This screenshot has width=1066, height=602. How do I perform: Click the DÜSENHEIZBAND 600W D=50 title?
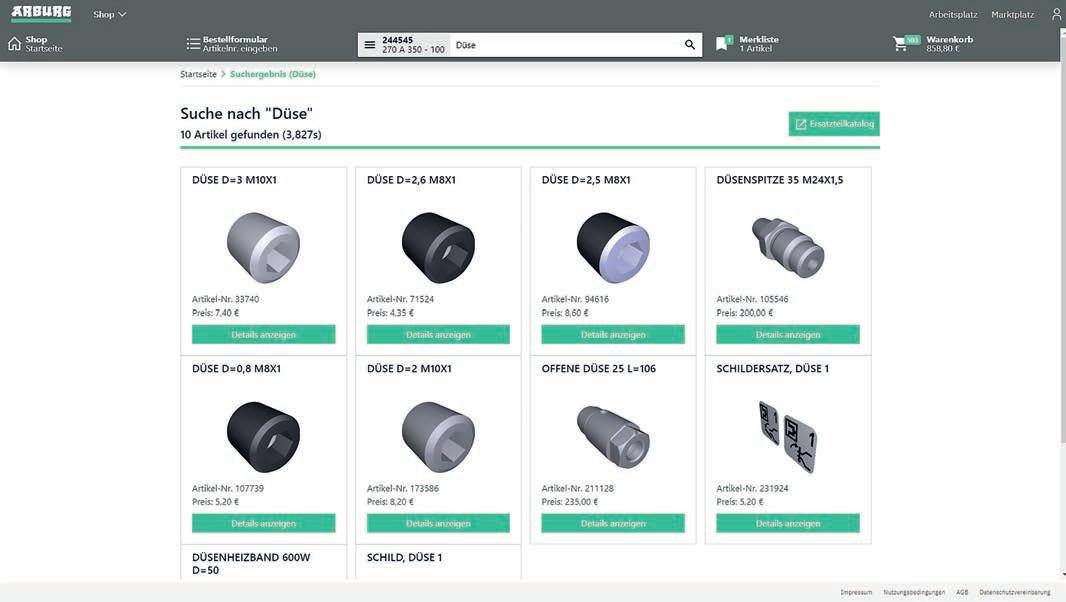[x=251, y=563]
